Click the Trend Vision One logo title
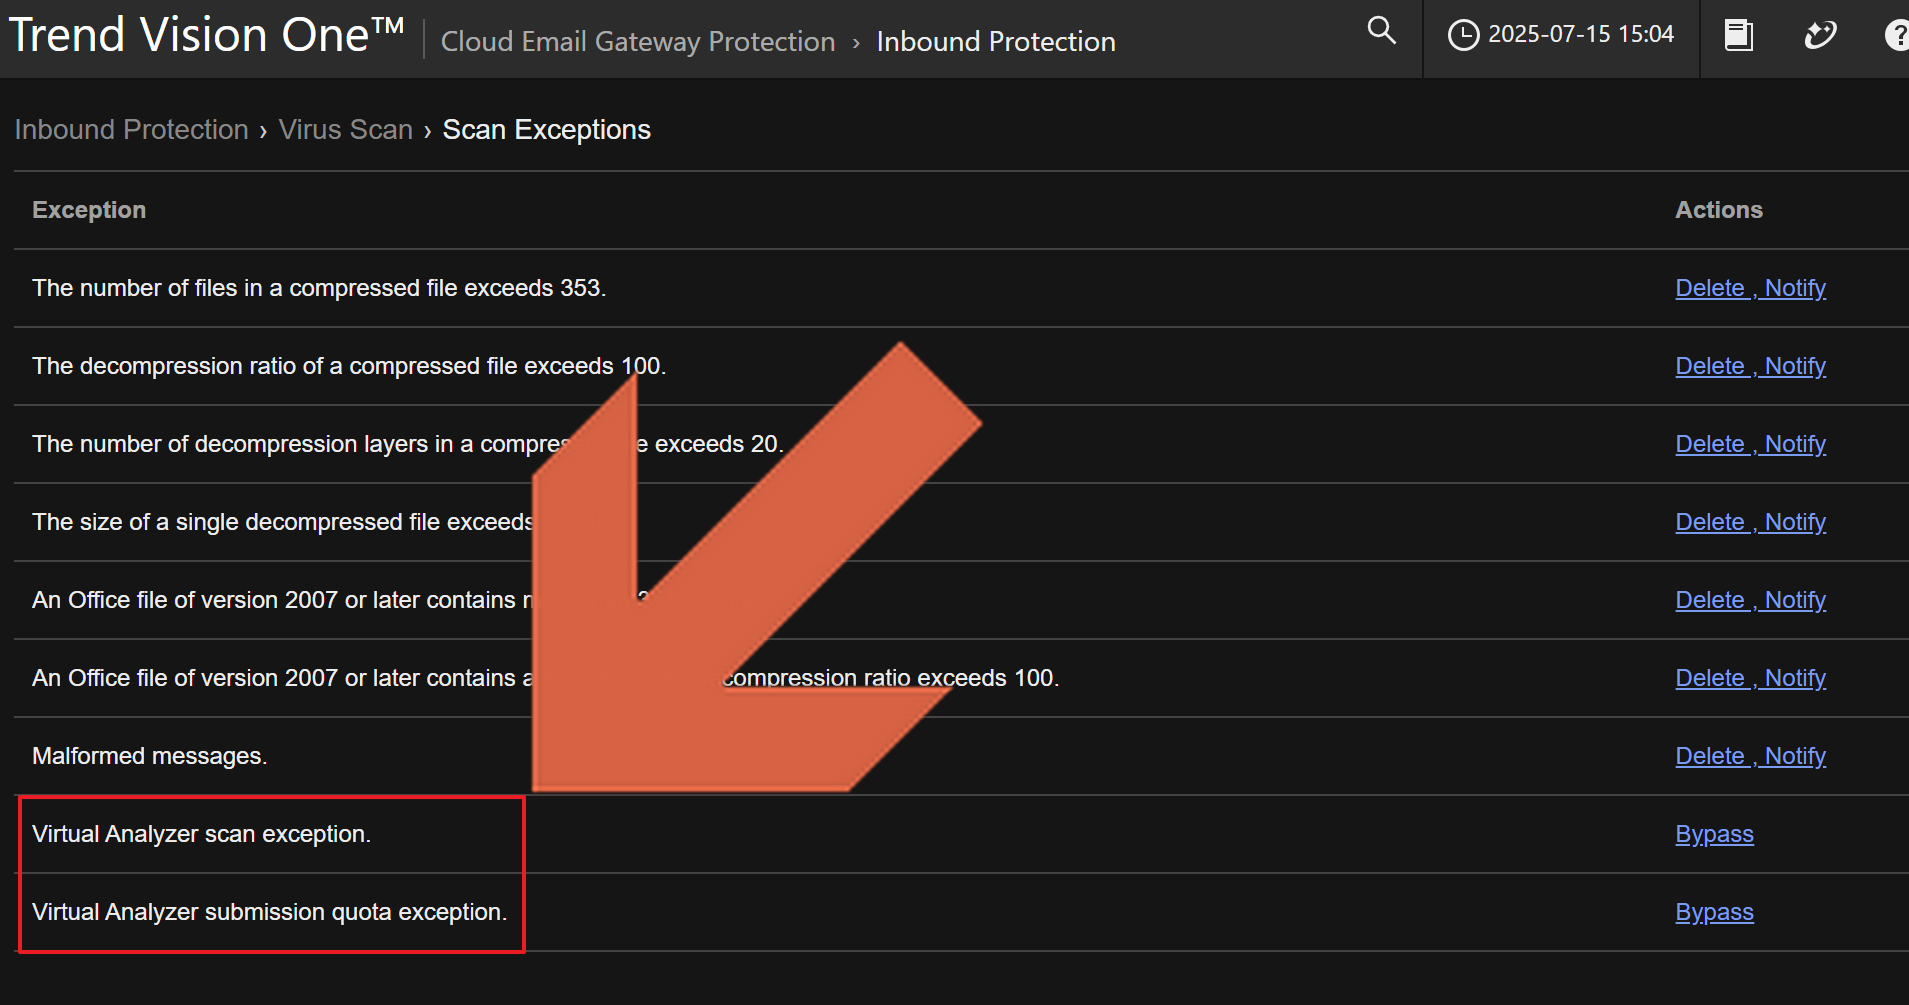The height and width of the screenshot is (1005, 1909). click(206, 36)
